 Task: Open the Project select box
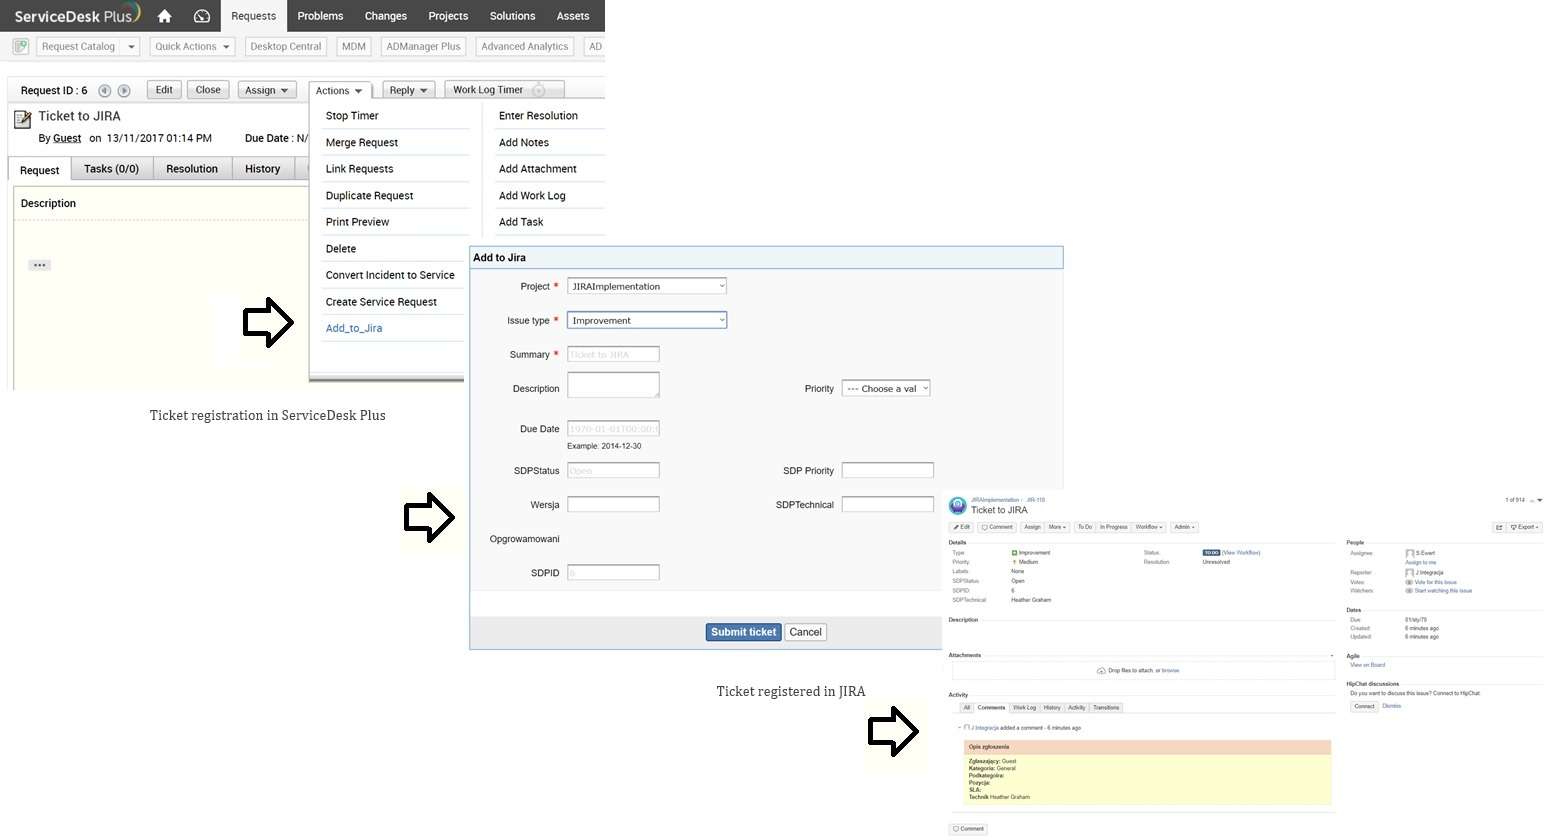(x=647, y=286)
